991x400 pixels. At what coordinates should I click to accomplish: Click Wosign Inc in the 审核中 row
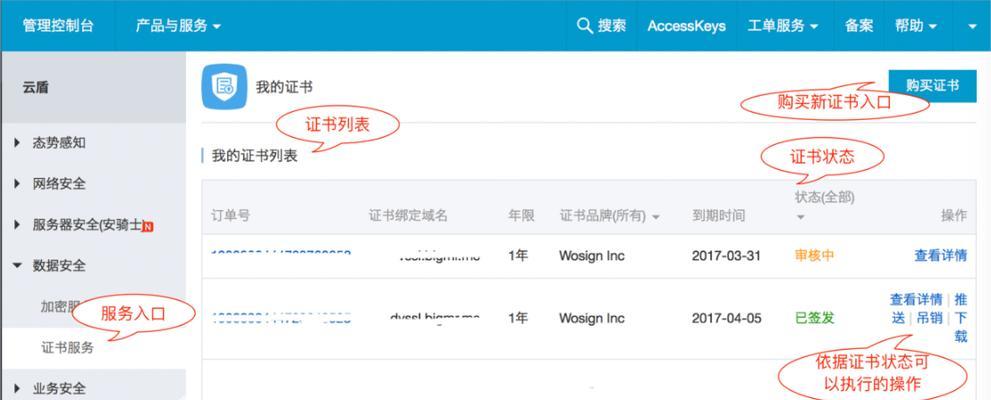pyautogui.click(x=592, y=256)
